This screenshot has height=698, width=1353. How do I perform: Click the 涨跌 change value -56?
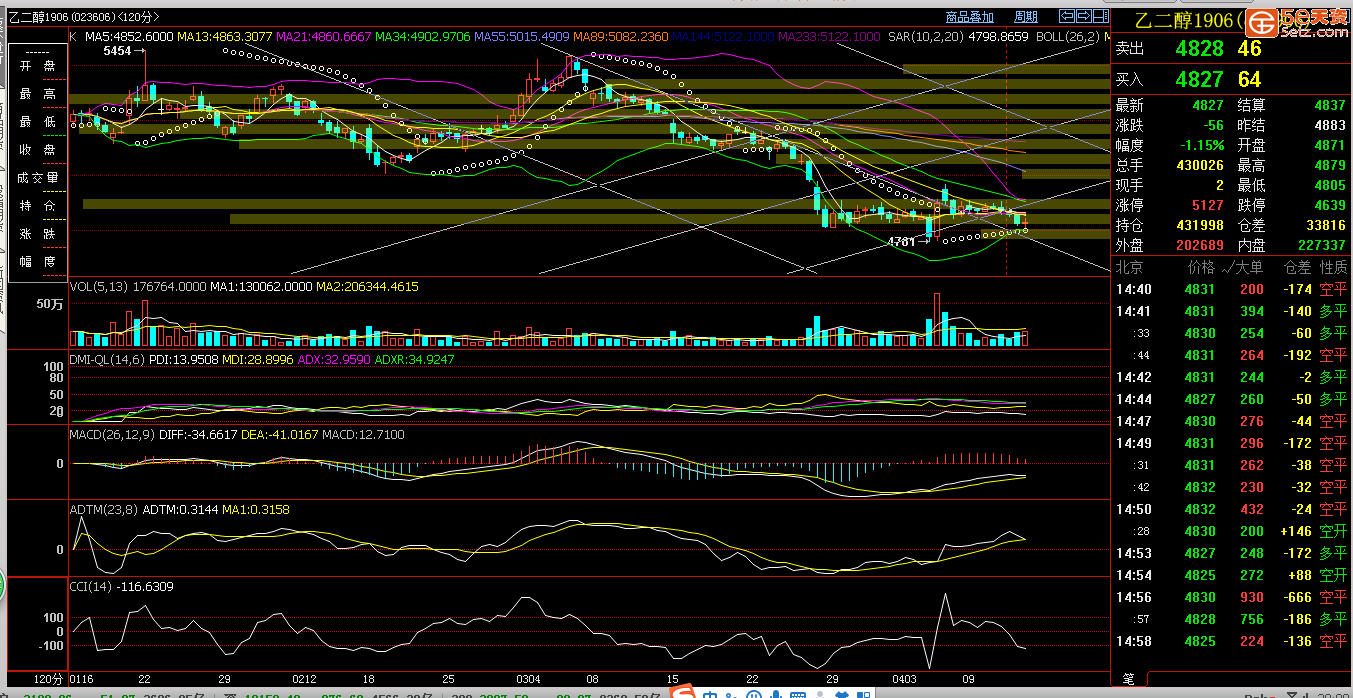(x=1214, y=125)
